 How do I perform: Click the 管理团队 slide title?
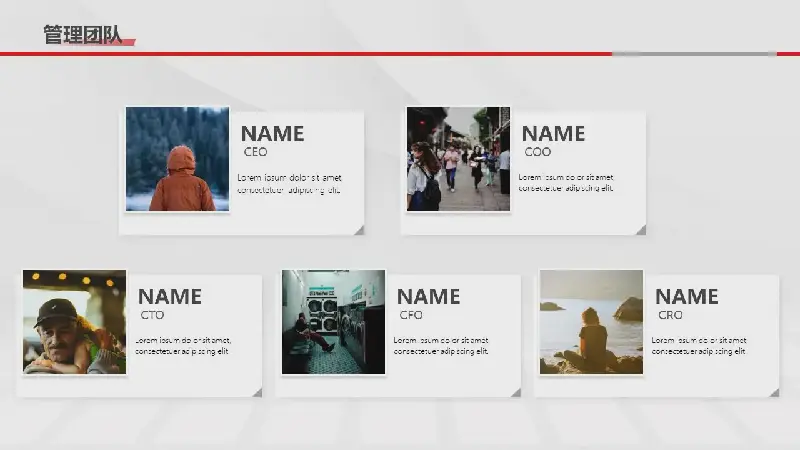click(x=82, y=35)
